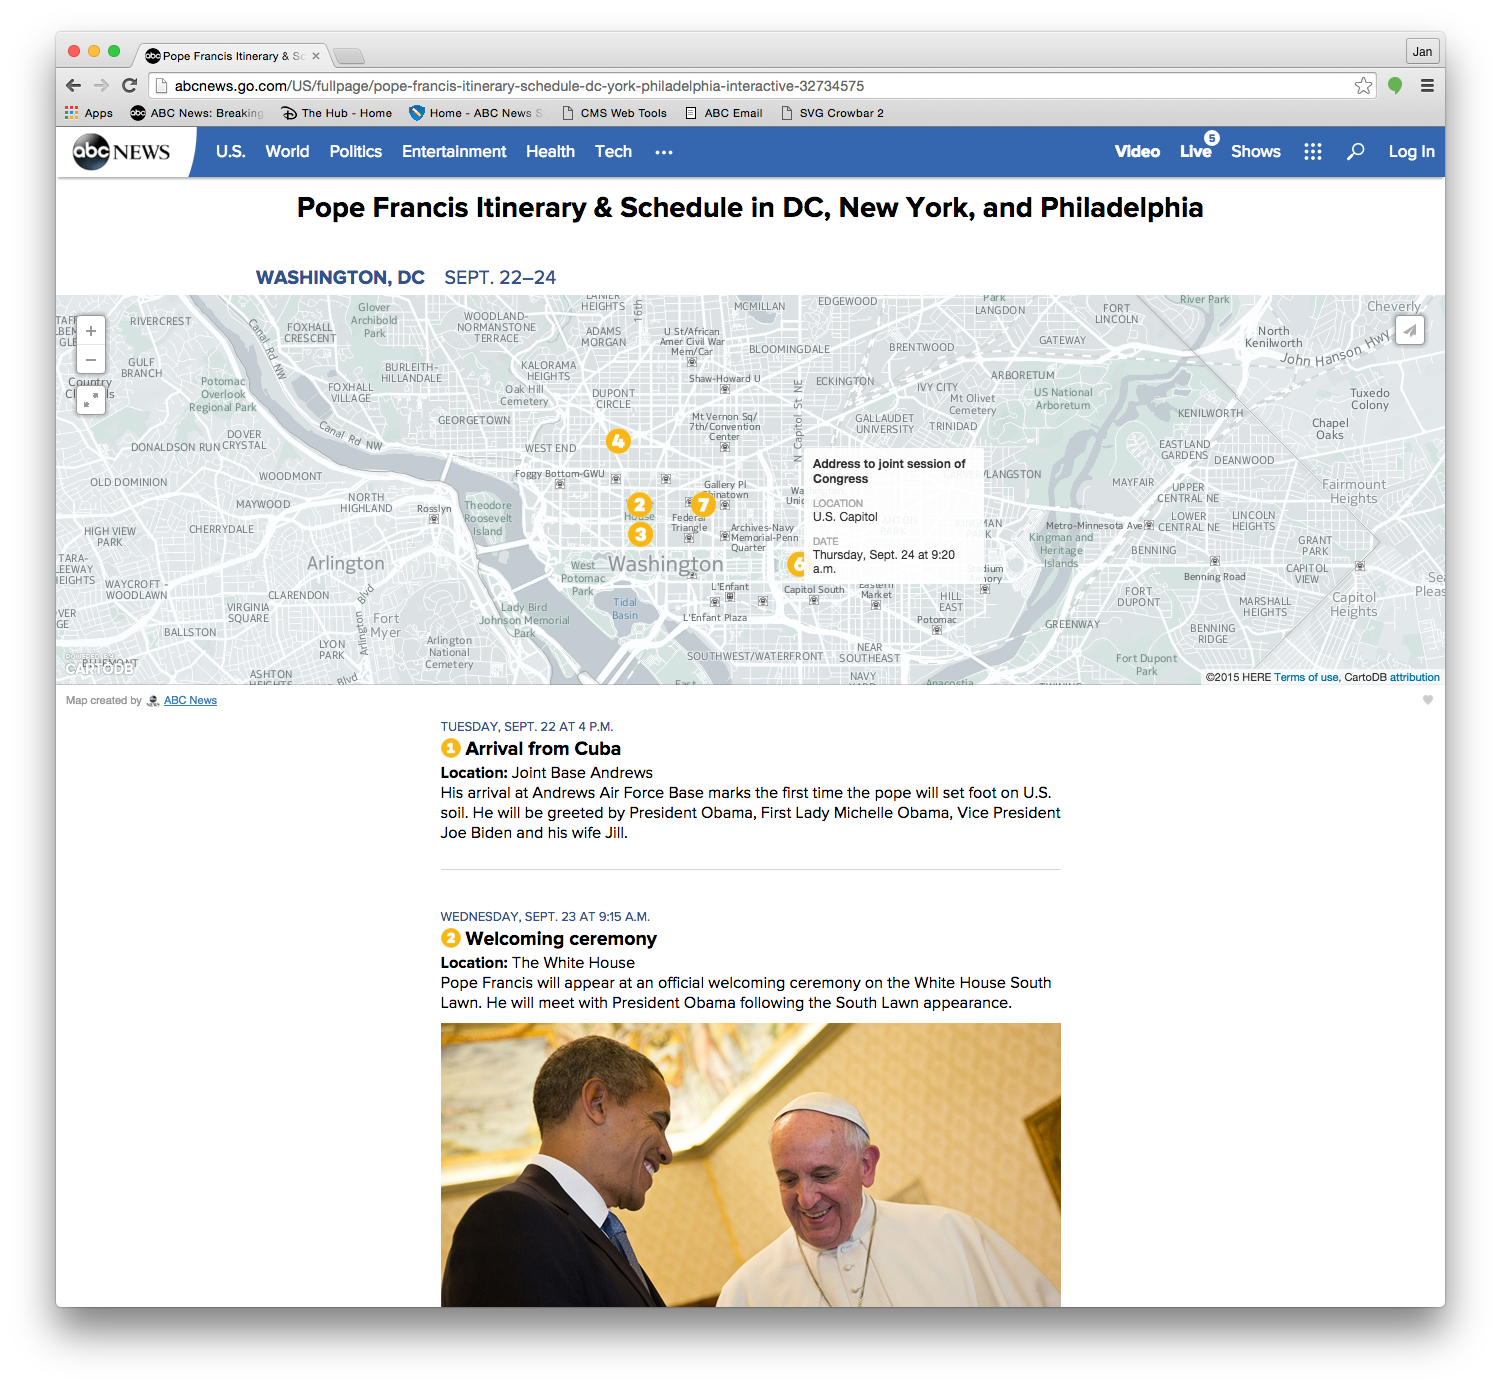Click the heart icon below map
The height and width of the screenshot is (1387, 1501).
[x=1428, y=700]
